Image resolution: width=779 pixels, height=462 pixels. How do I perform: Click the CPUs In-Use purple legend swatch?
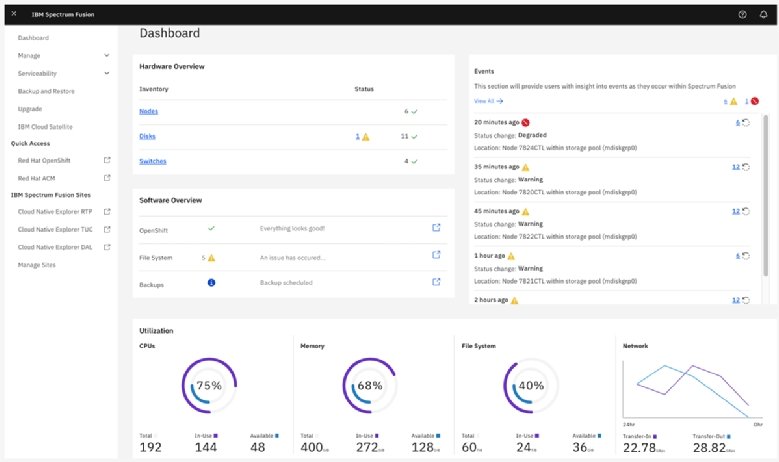click(x=215, y=436)
